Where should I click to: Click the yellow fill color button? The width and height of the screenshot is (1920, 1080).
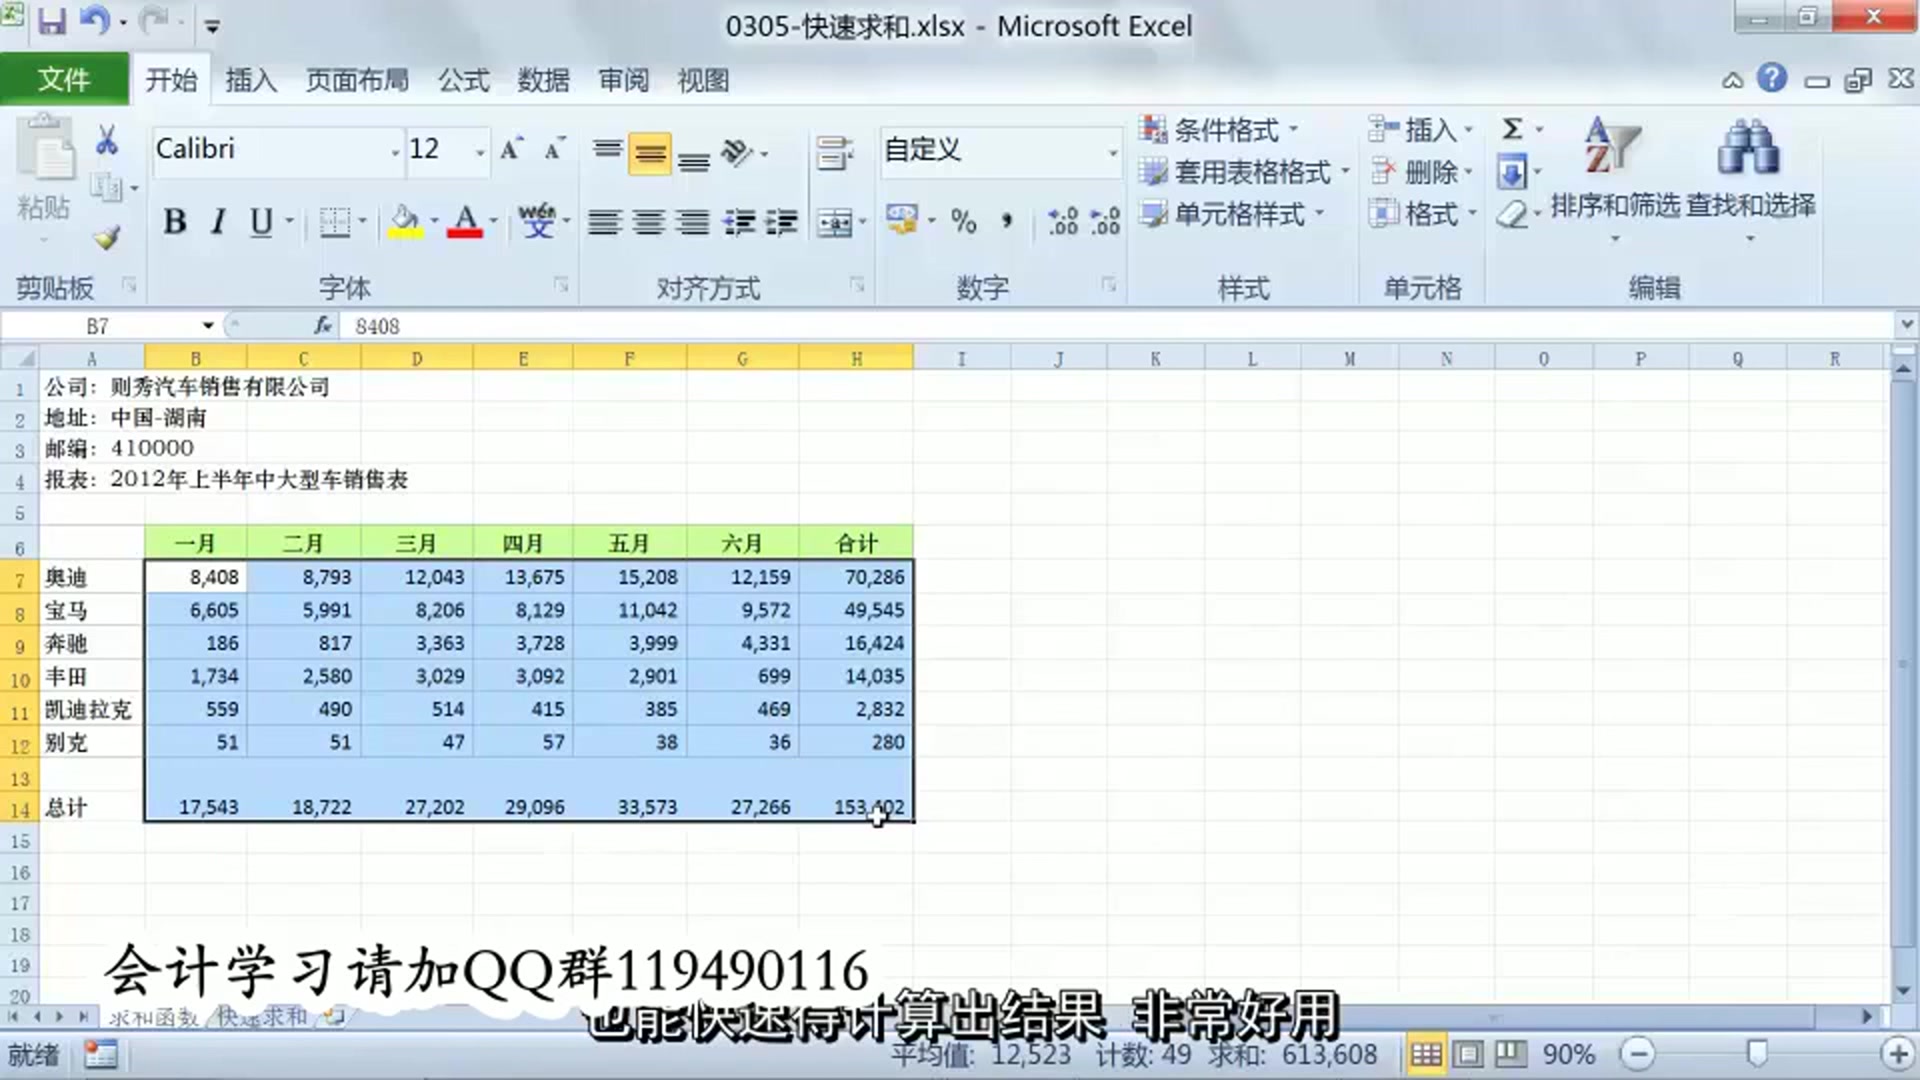click(405, 221)
